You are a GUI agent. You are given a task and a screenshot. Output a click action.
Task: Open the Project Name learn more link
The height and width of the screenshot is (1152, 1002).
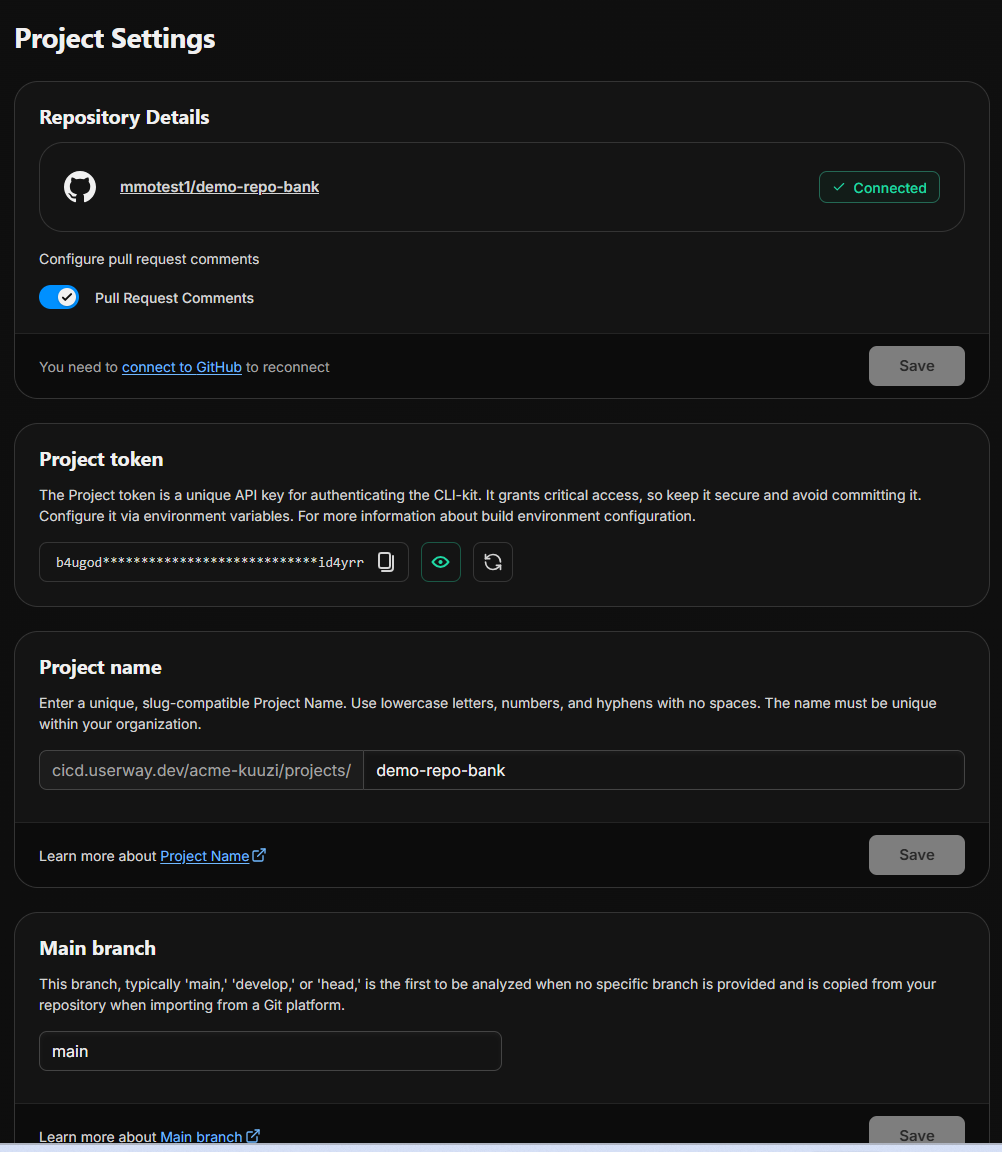(x=204, y=856)
